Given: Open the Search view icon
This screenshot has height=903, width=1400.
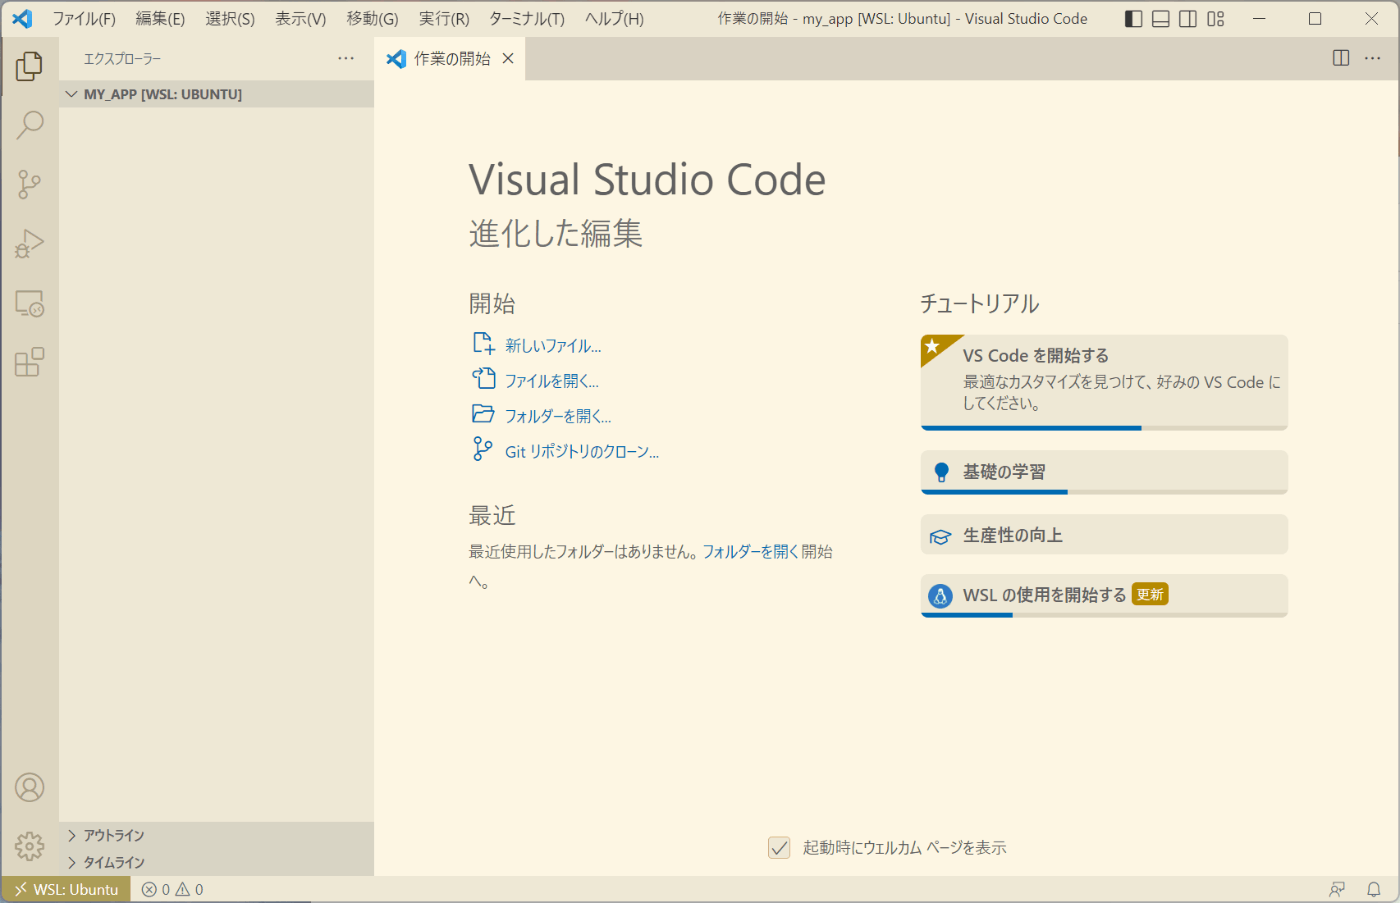Looking at the screenshot, I should (x=29, y=125).
